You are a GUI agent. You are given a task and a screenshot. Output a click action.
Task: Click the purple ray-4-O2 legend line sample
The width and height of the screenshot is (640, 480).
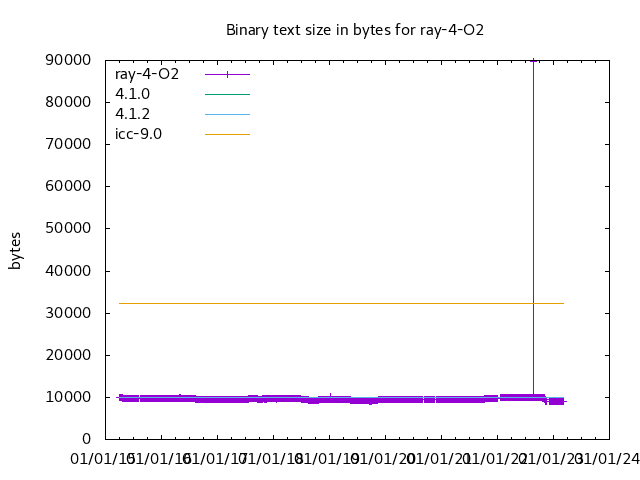point(227,74)
